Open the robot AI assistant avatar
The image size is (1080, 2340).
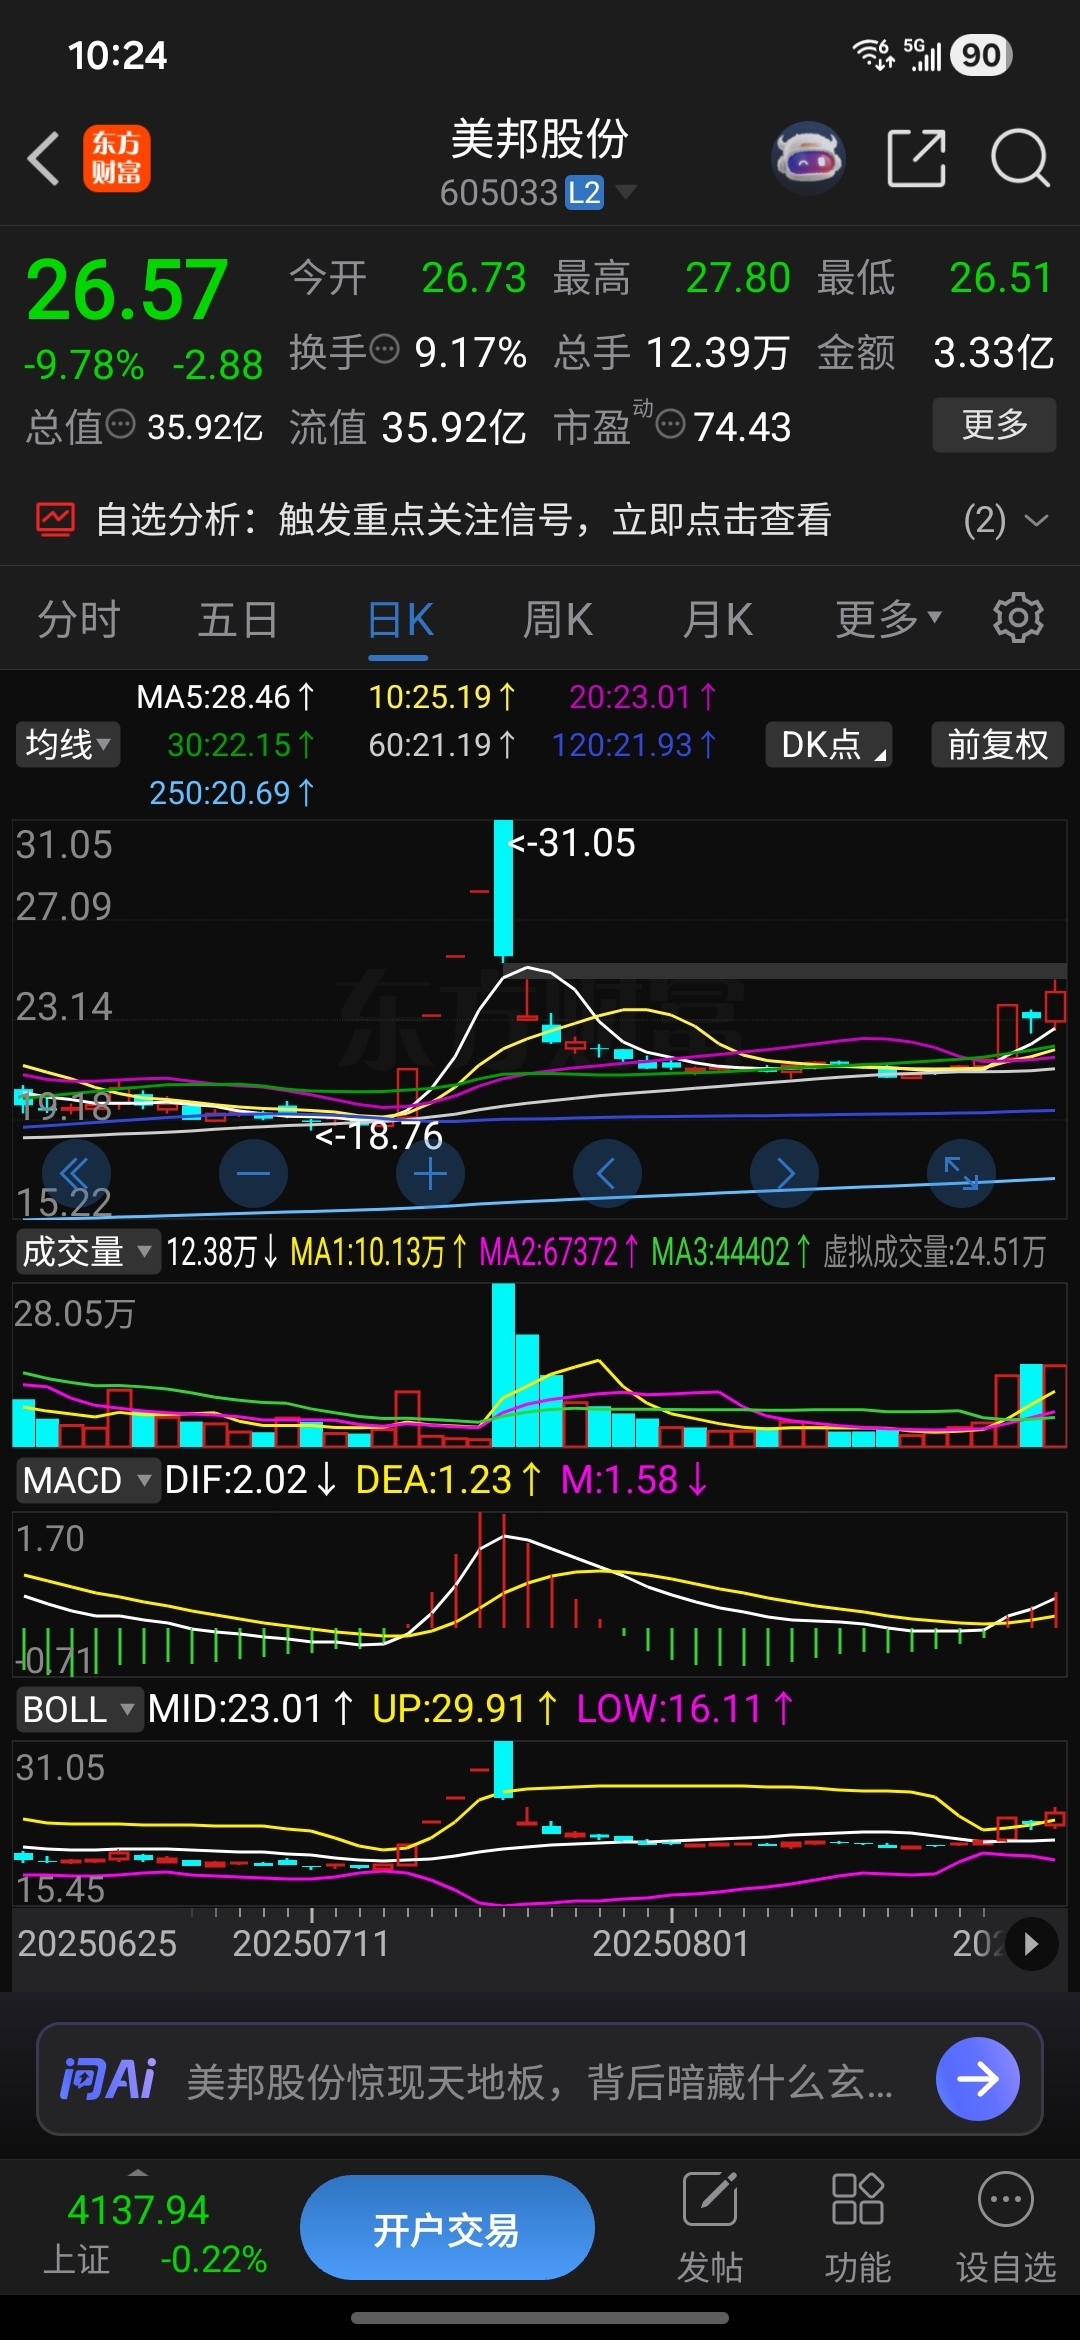click(809, 158)
